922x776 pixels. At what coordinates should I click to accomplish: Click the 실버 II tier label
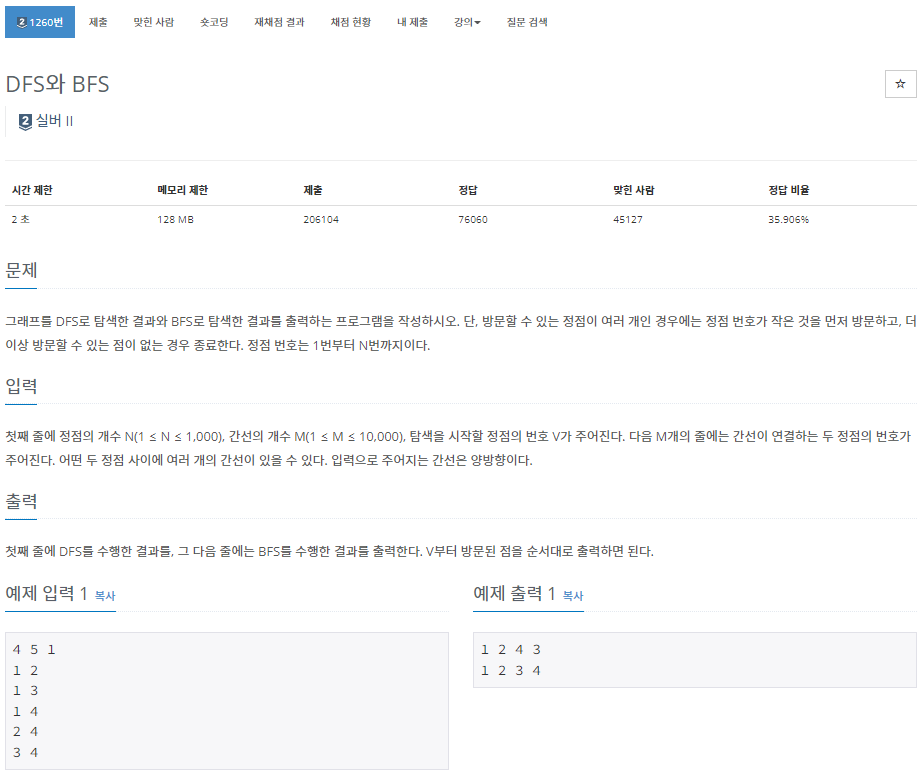[55, 121]
